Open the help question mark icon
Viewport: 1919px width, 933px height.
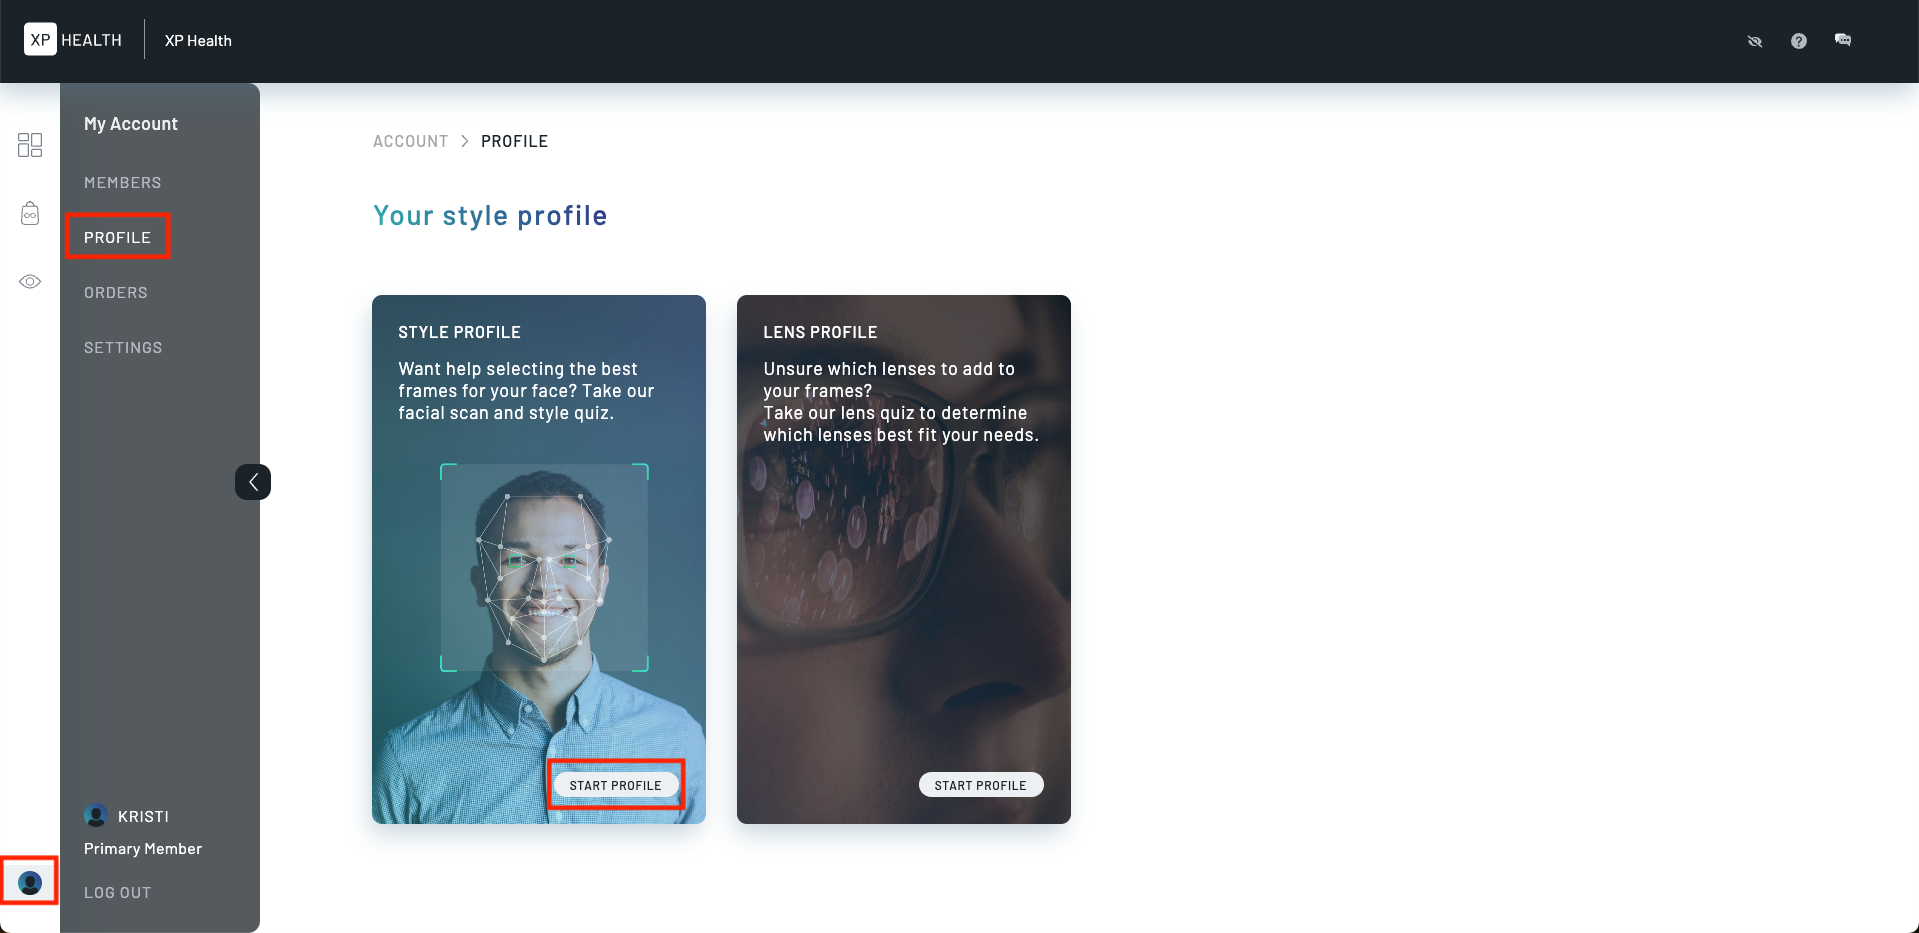click(1799, 41)
